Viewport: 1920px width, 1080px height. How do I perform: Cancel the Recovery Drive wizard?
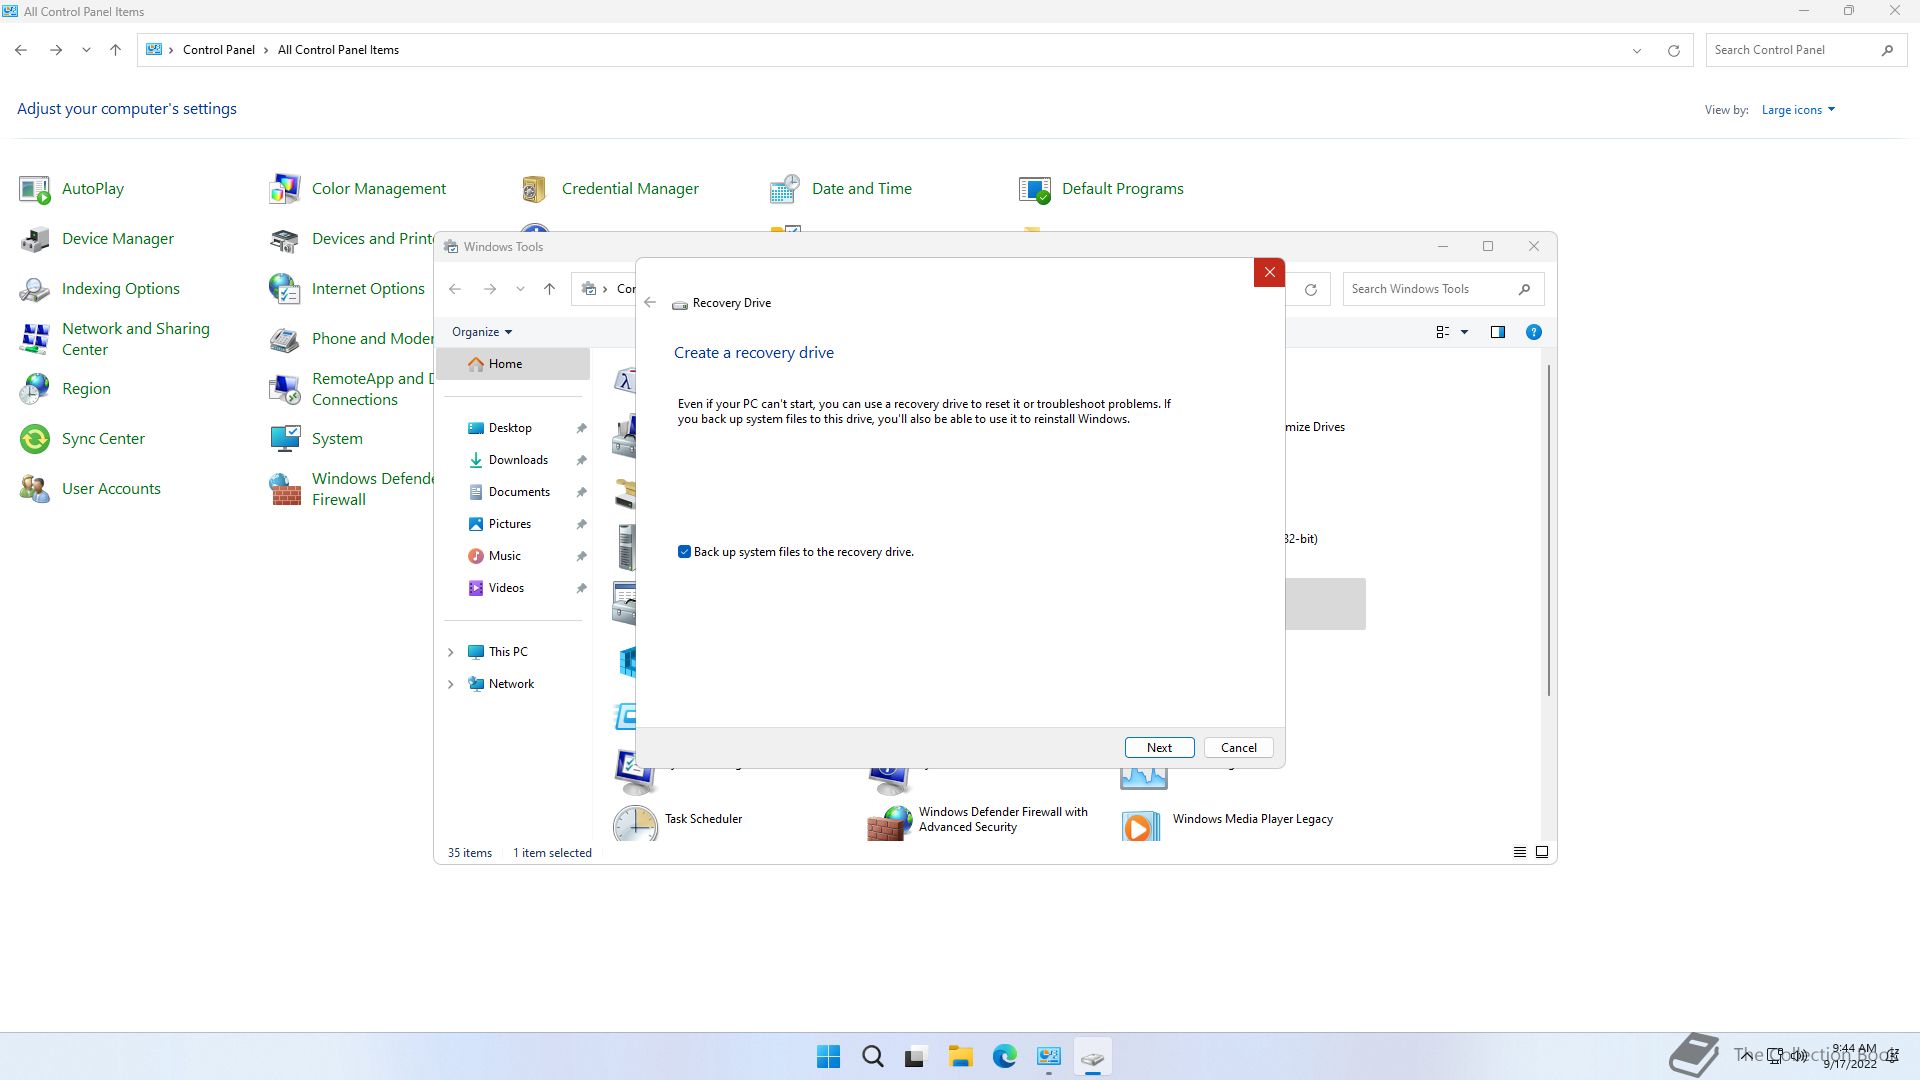(x=1238, y=748)
